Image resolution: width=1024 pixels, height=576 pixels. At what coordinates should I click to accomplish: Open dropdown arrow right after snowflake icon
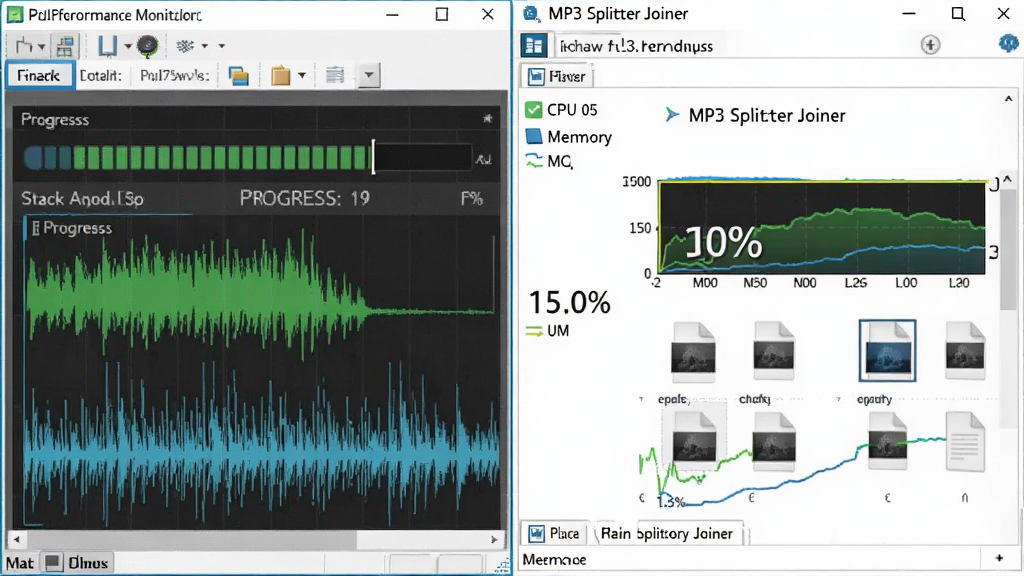[204, 46]
